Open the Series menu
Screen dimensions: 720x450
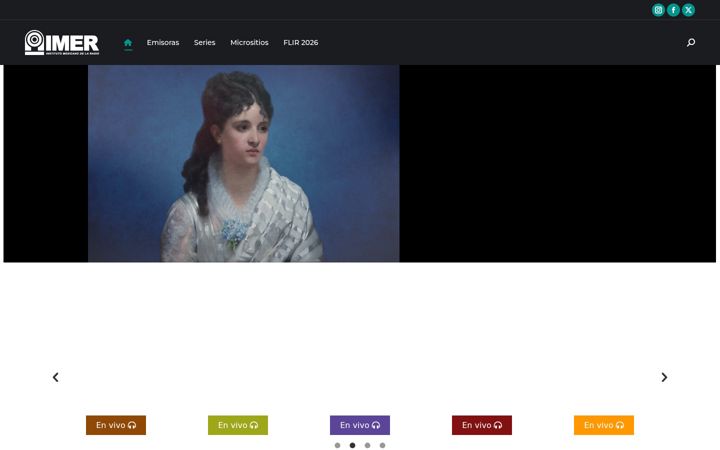pyautogui.click(x=204, y=42)
